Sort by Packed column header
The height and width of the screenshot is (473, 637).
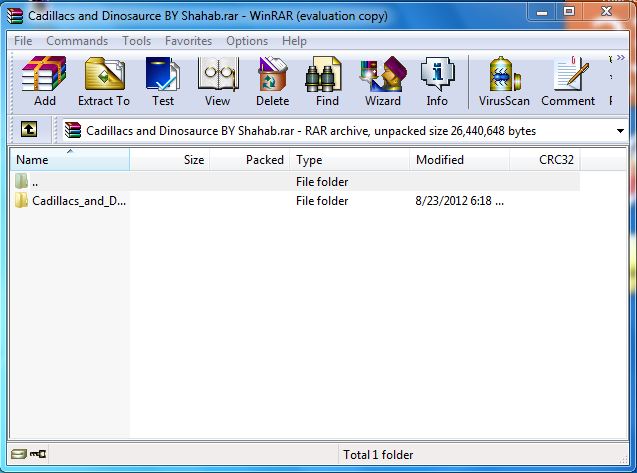[250, 160]
